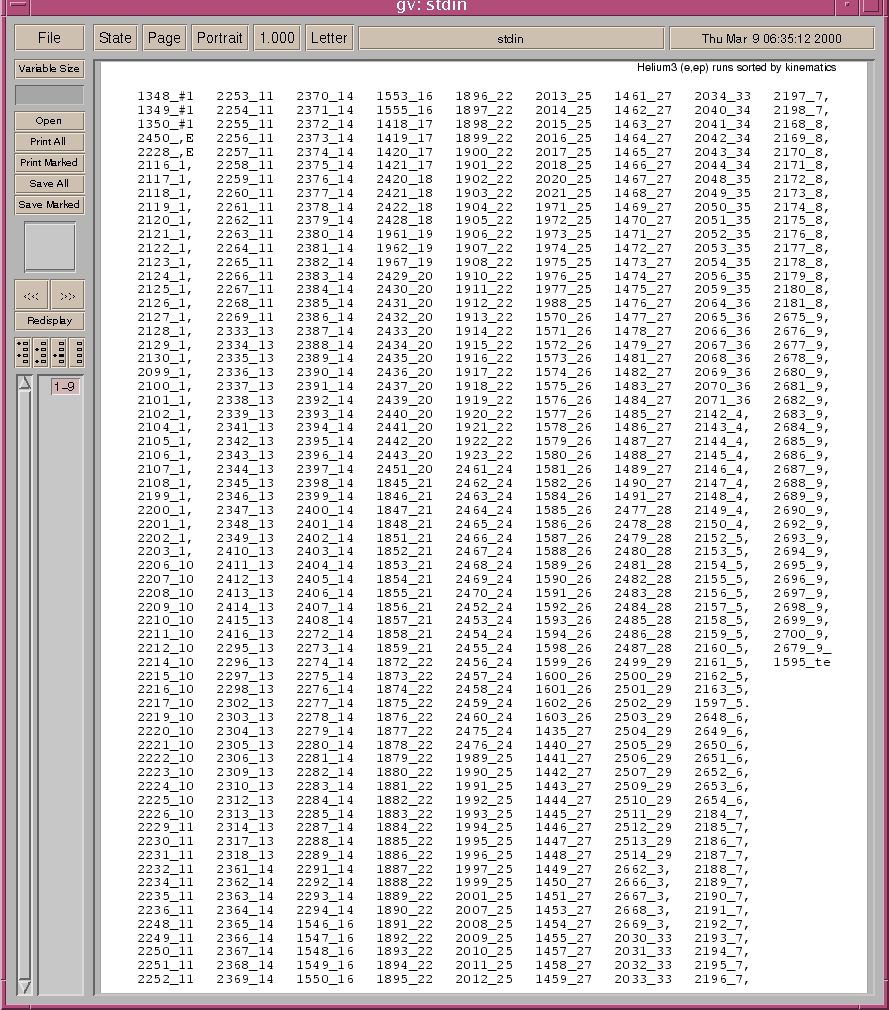Mark the current page using the third icon
The image size is (889, 1010).
59,352
